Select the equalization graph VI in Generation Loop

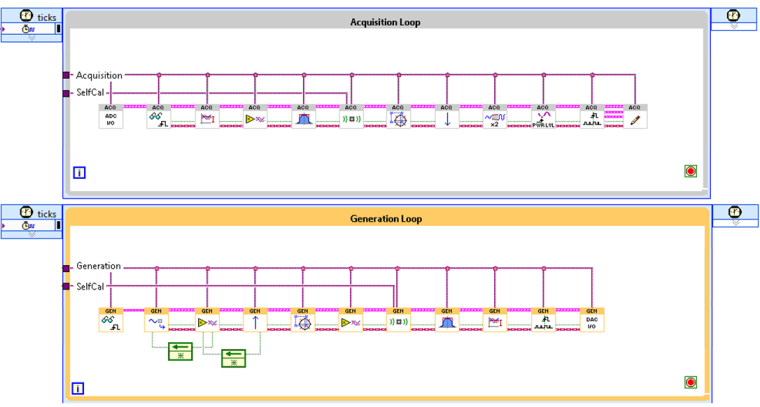495,320
